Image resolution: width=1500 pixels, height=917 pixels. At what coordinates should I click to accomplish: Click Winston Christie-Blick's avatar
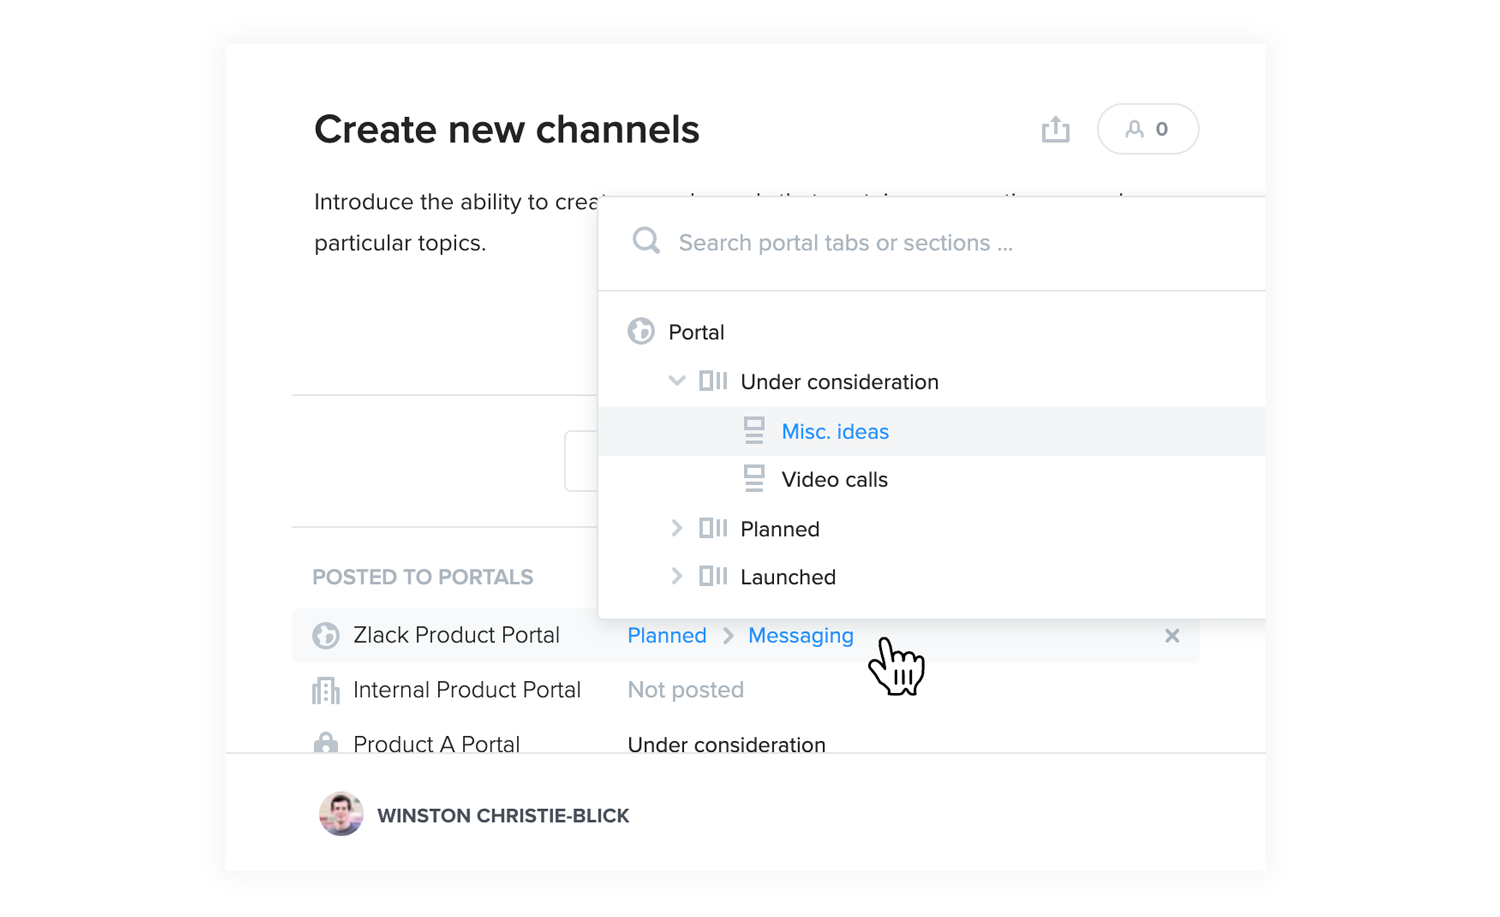tap(341, 814)
